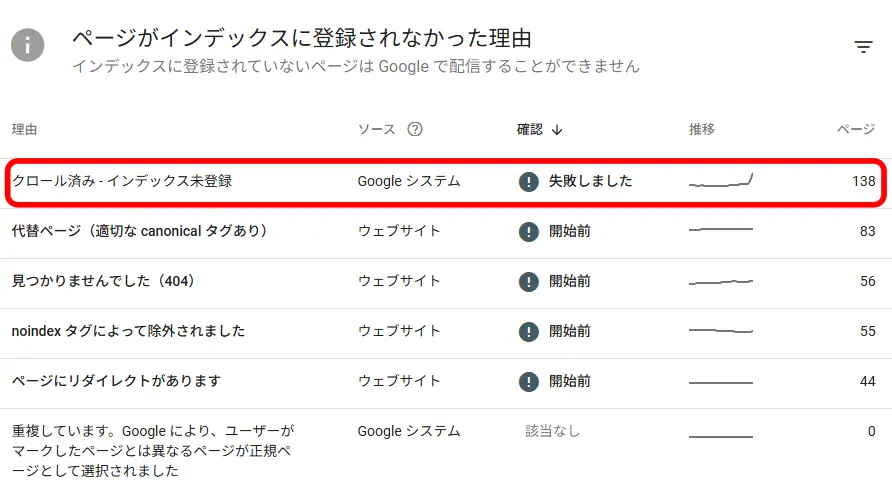This screenshot has width=892, height=493.
Task: Open the filter rows icon
Action: pos(863,47)
